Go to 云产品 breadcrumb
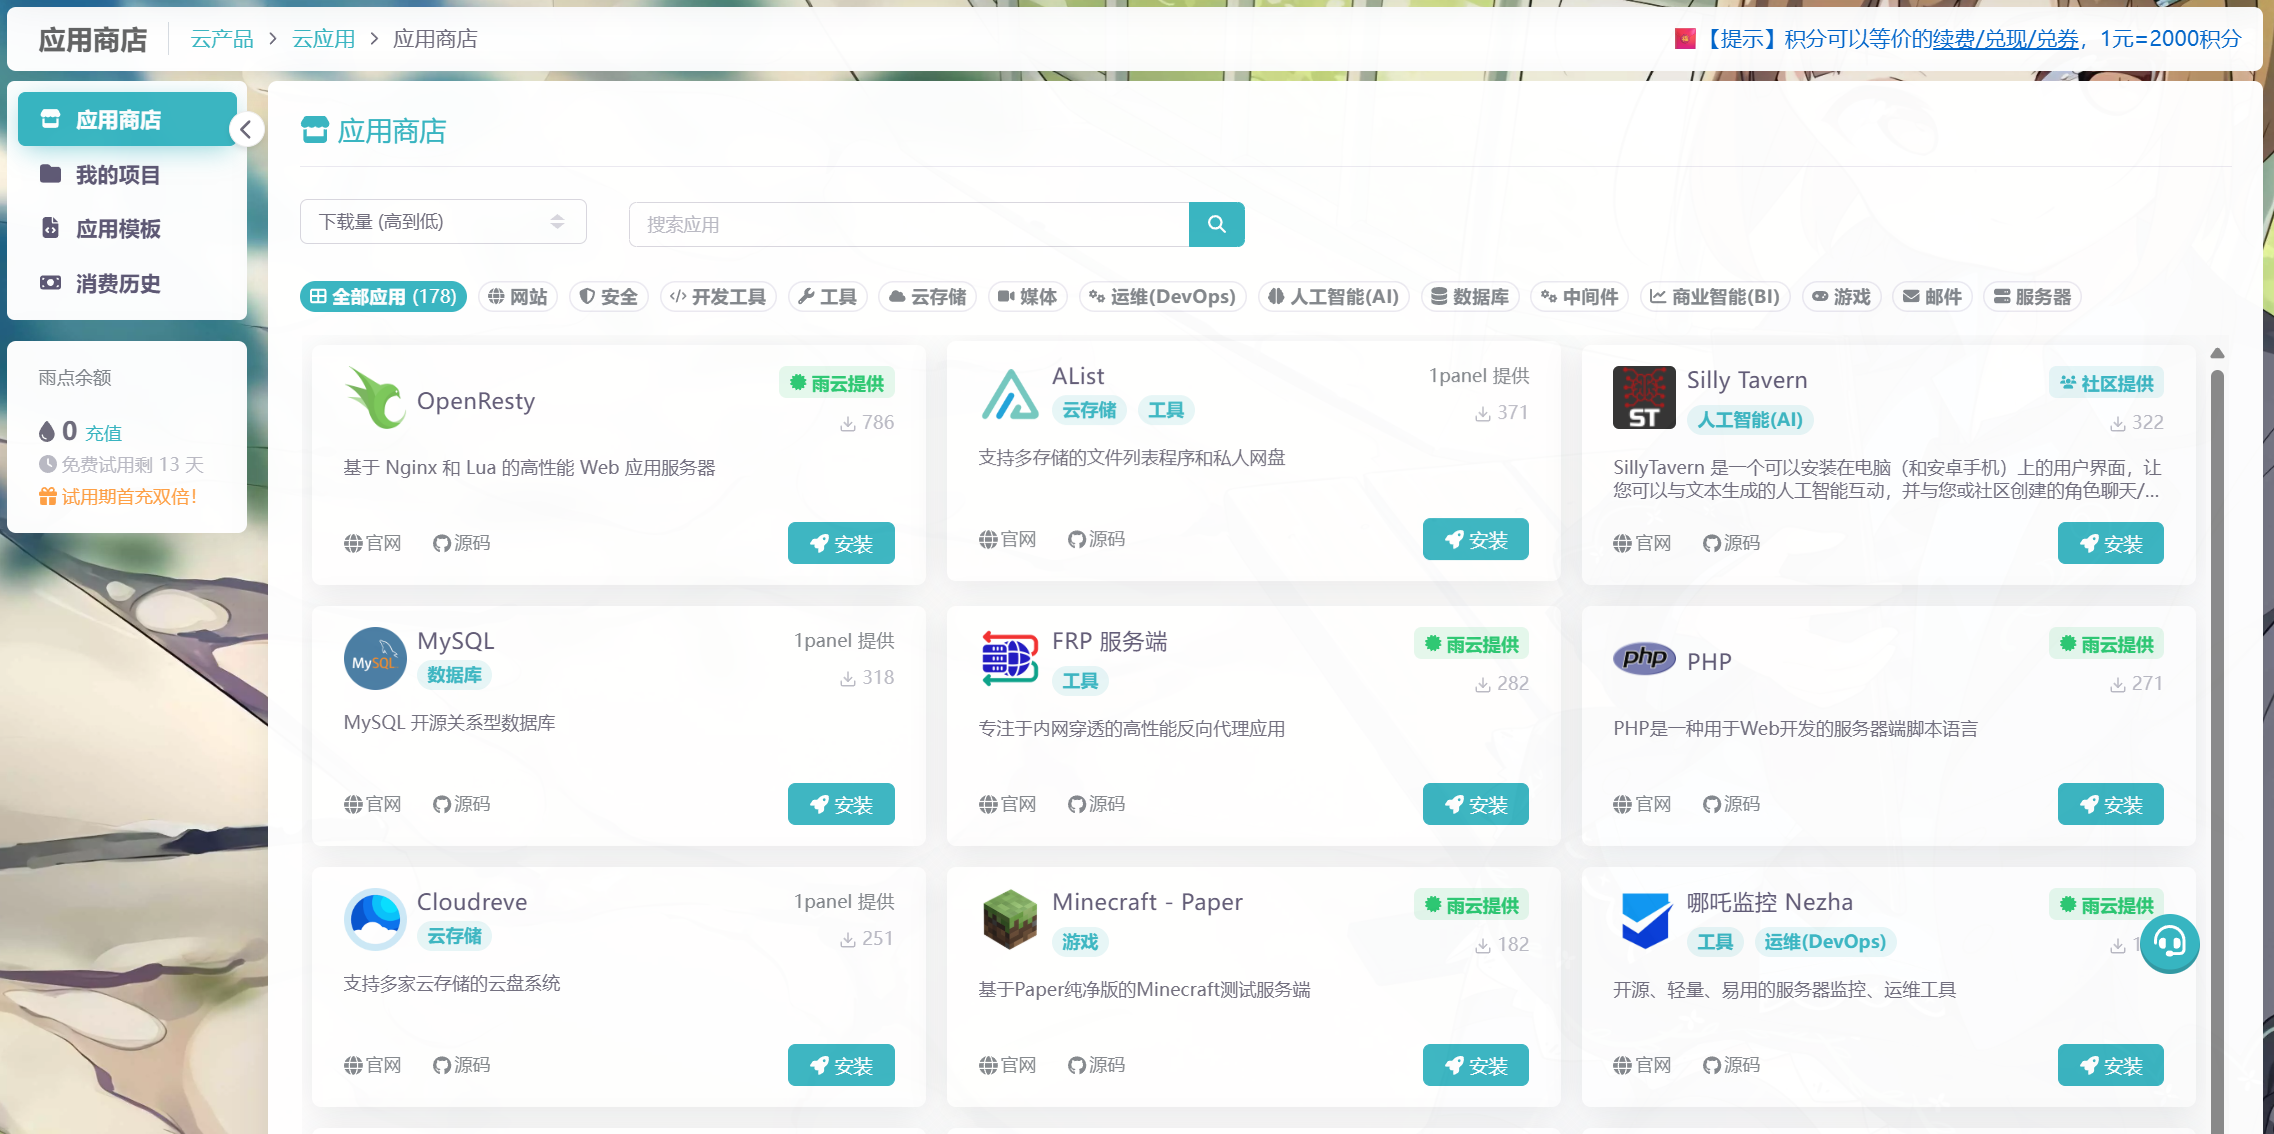Image resolution: width=2274 pixels, height=1134 pixels. pyautogui.click(x=222, y=39)
